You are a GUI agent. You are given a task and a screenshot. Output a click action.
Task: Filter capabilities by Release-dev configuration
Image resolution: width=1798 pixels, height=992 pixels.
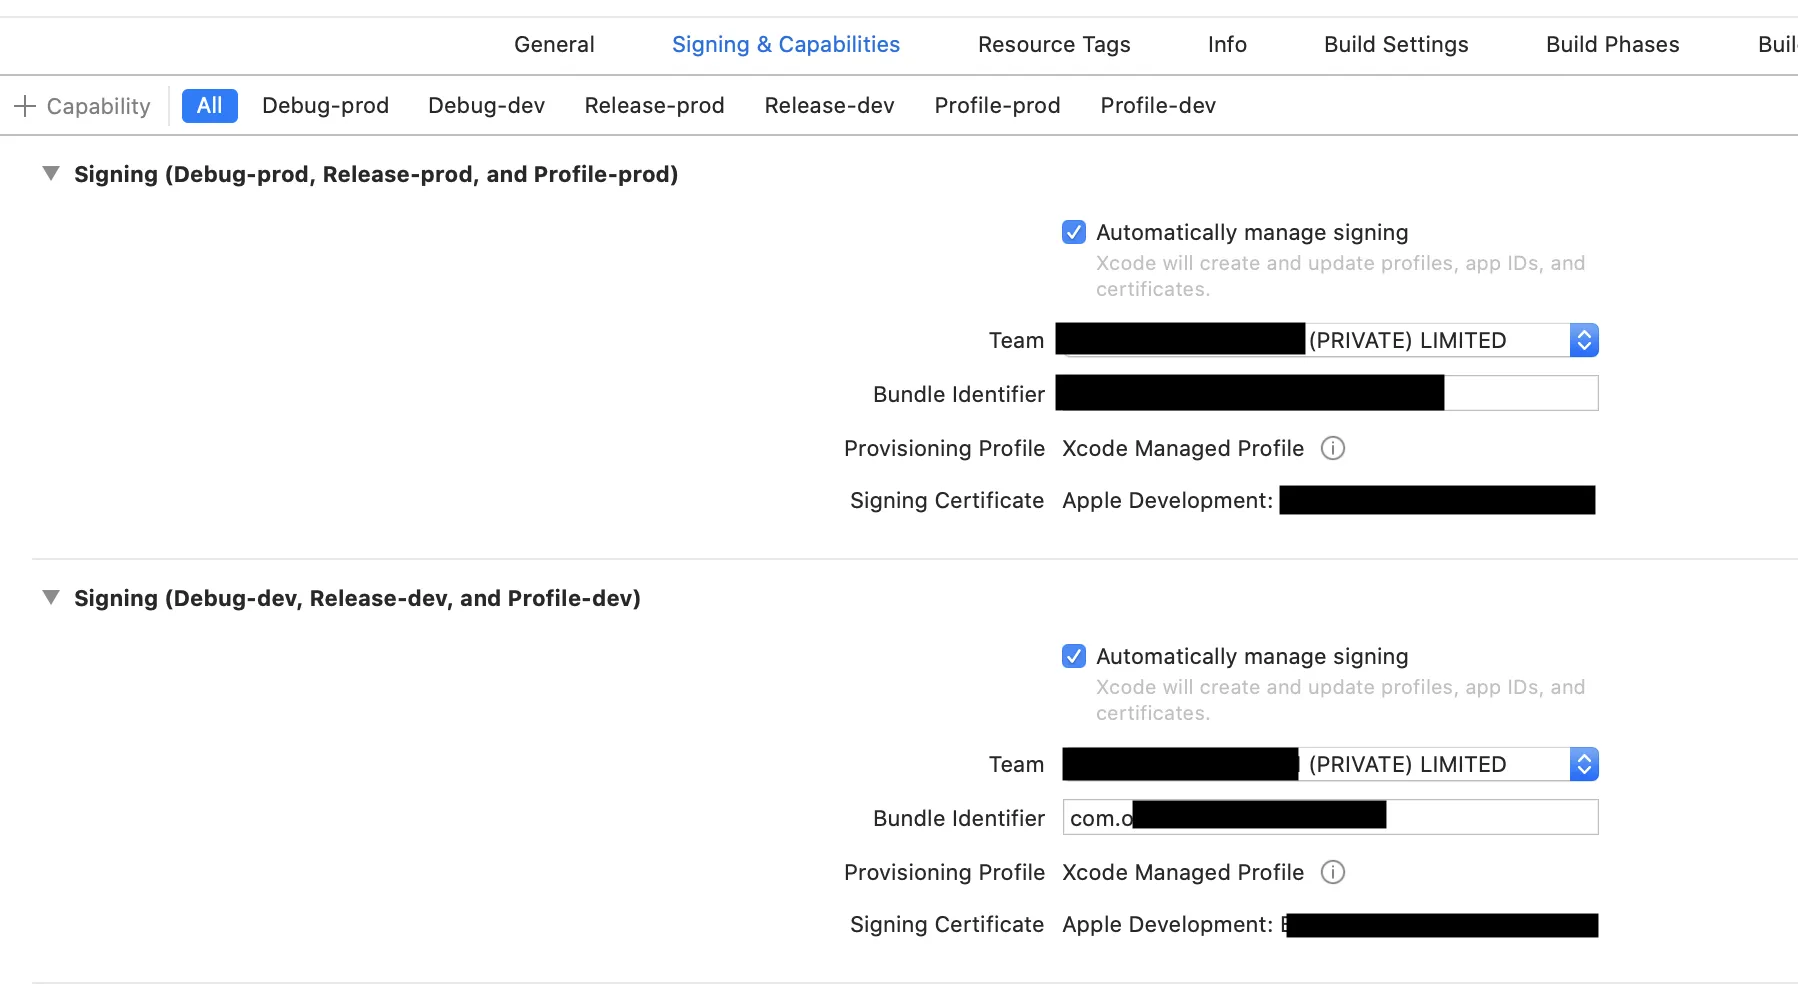coord(829,106)
